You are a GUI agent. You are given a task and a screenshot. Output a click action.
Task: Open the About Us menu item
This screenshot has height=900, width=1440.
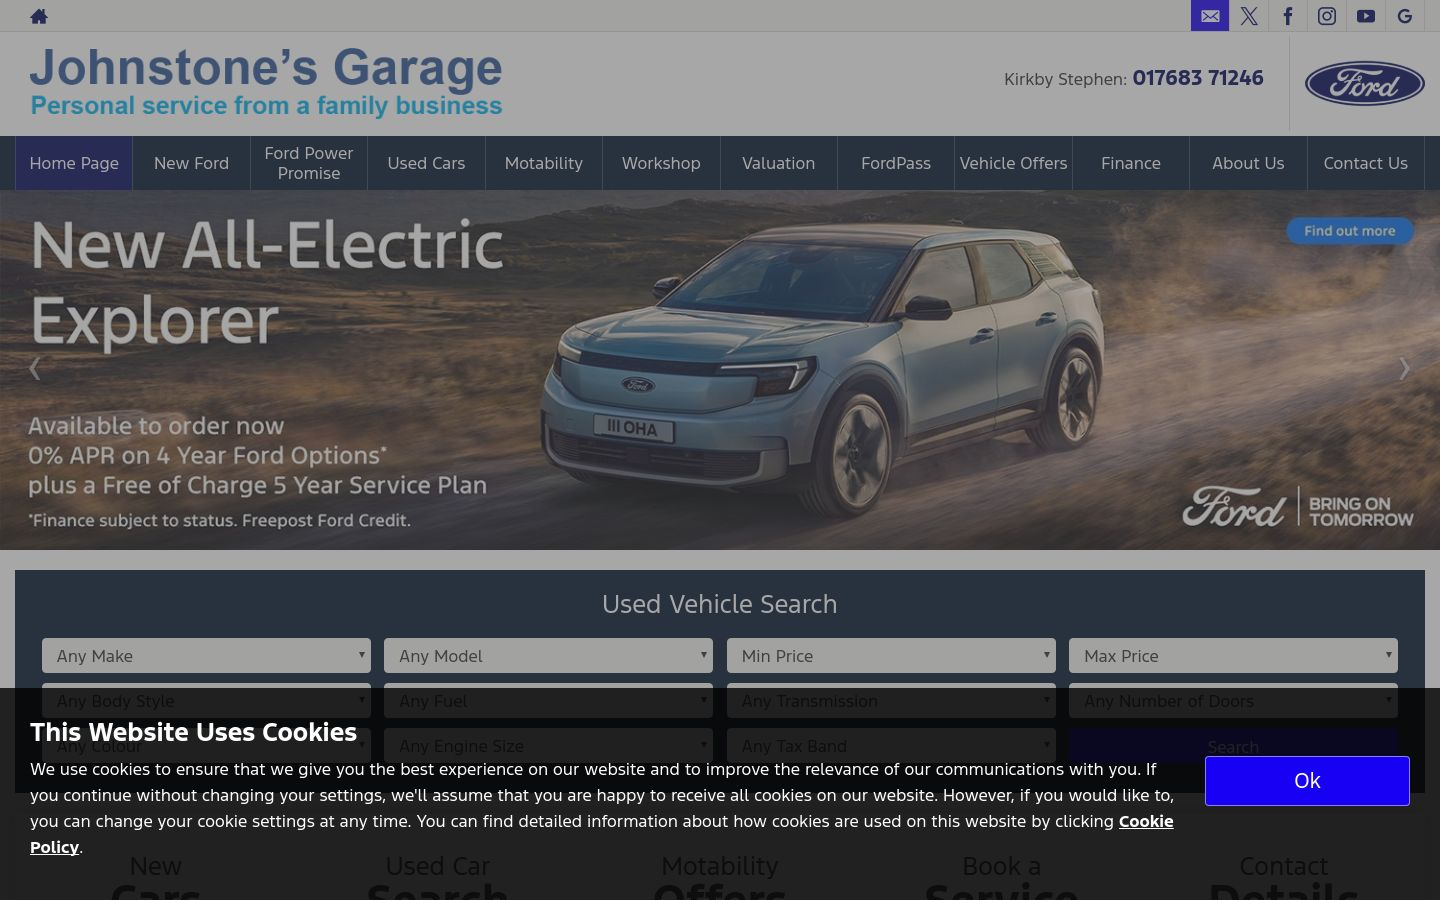coord(1248,163)
